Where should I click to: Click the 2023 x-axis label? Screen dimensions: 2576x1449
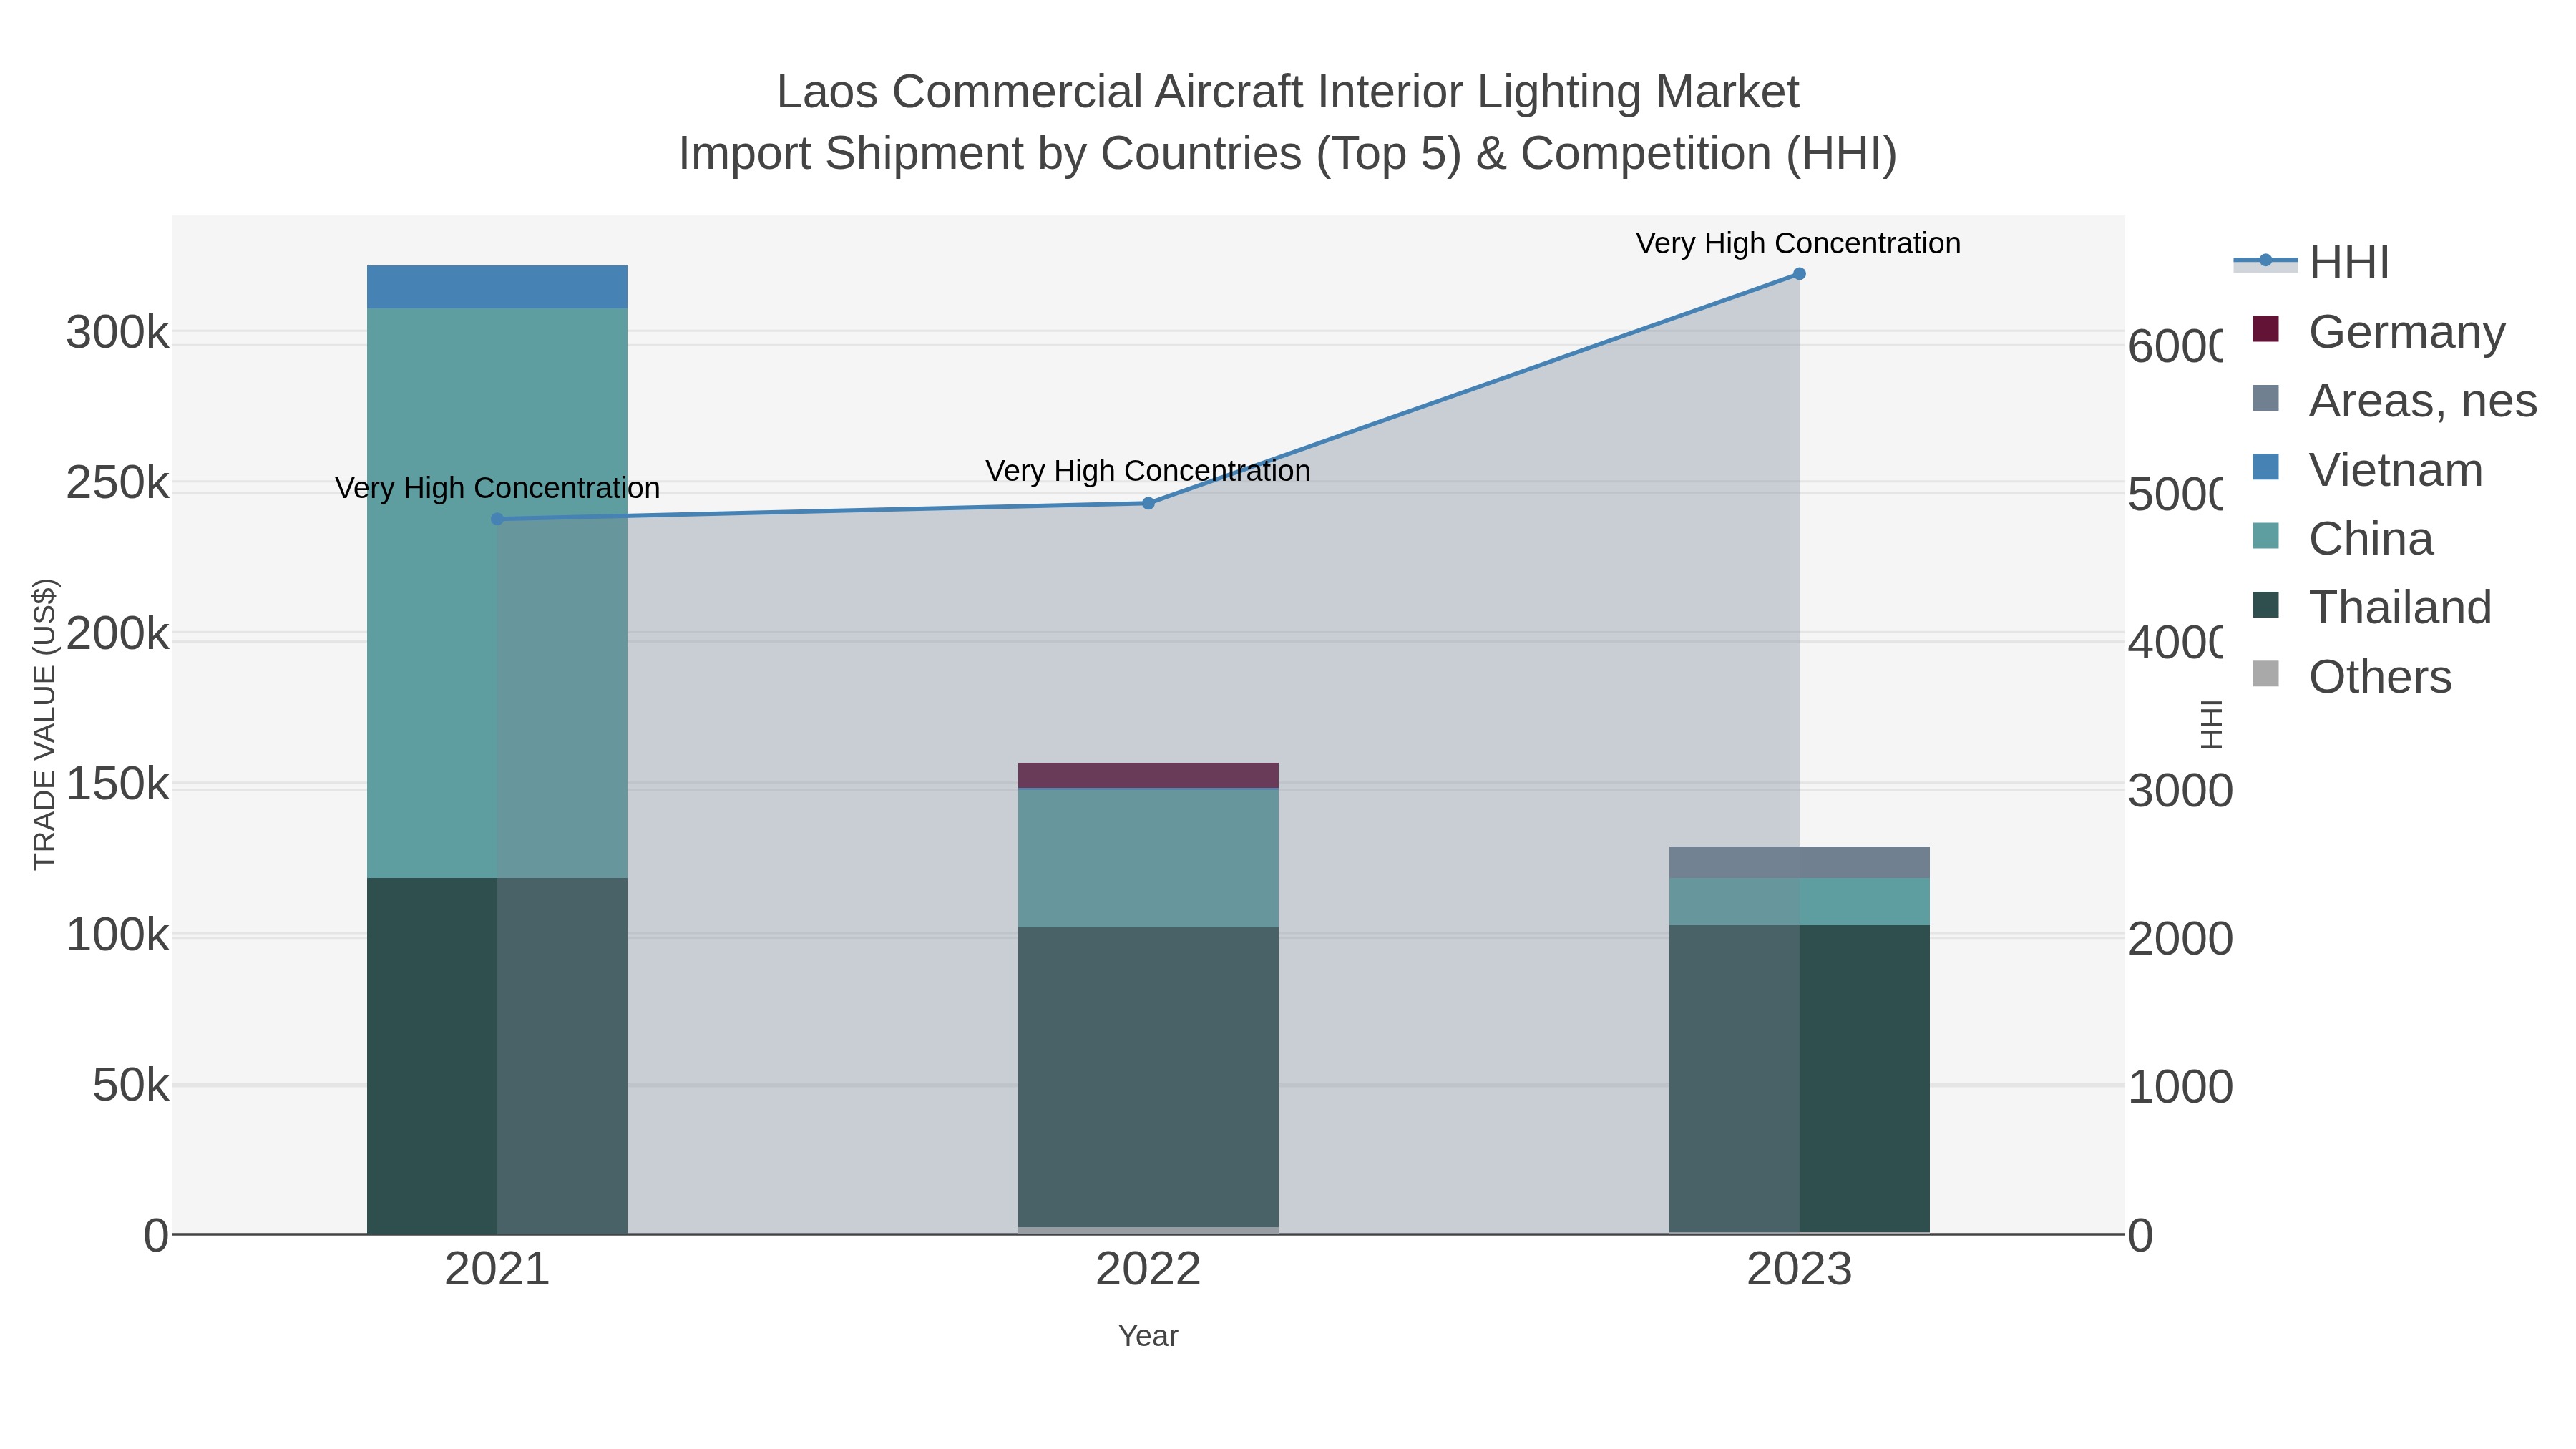(1799, 1270)
